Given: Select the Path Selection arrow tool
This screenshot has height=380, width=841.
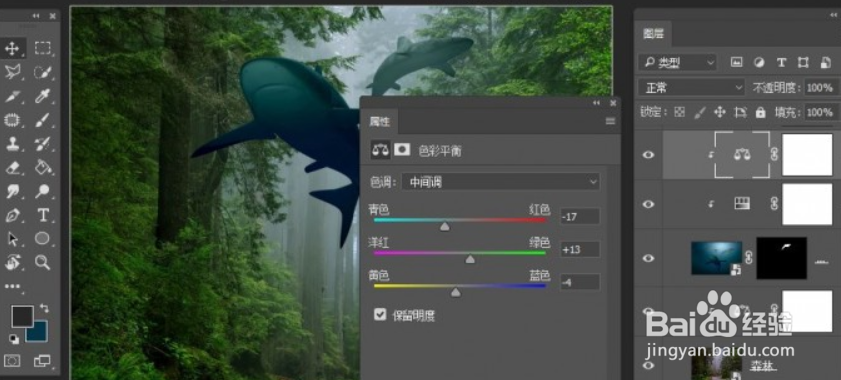Looking at the screenshot, I should coord(12,238).
